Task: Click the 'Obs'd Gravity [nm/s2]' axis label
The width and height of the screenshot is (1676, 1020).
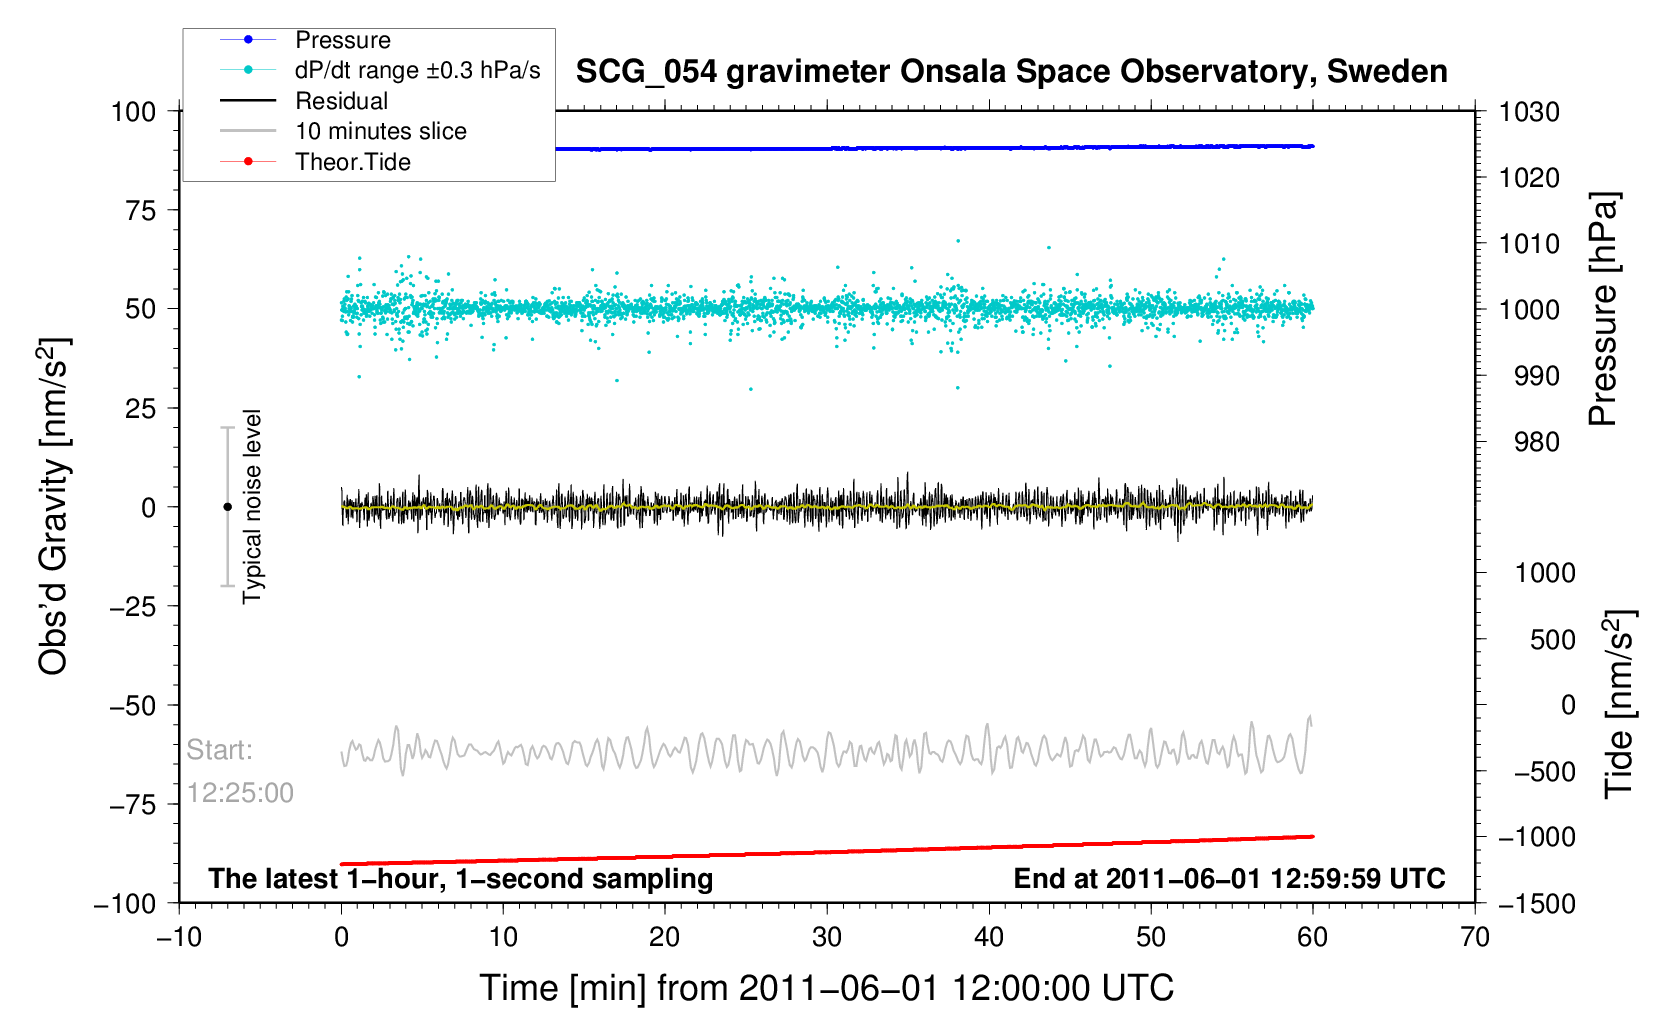Action: coord(54,507)
